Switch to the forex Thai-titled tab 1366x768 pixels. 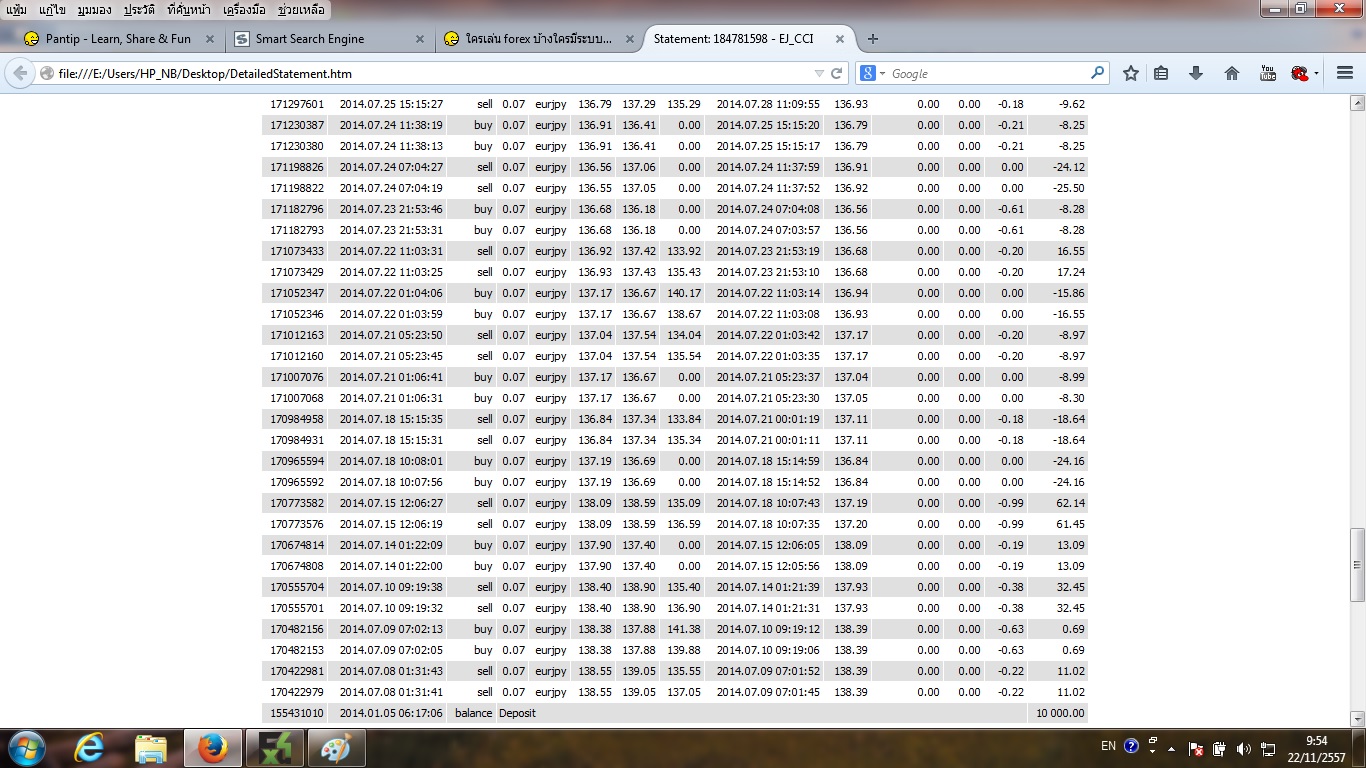(540, 39)
